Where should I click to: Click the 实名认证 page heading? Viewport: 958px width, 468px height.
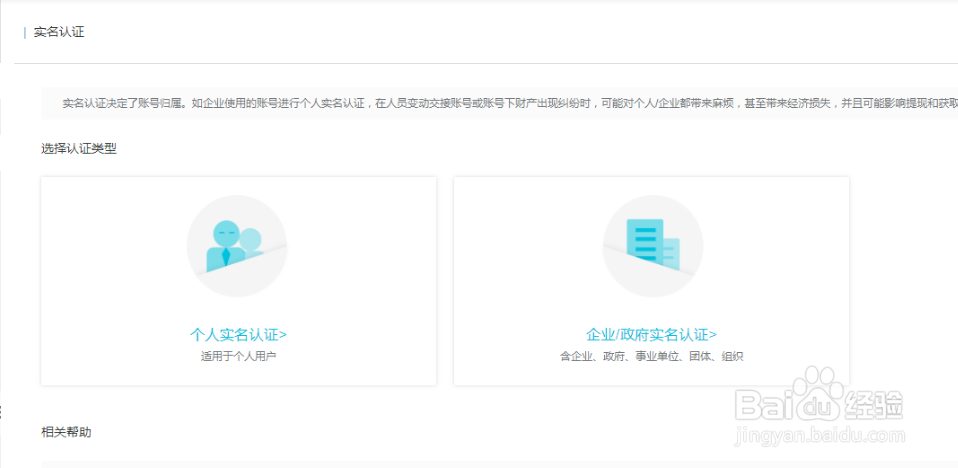59,32
